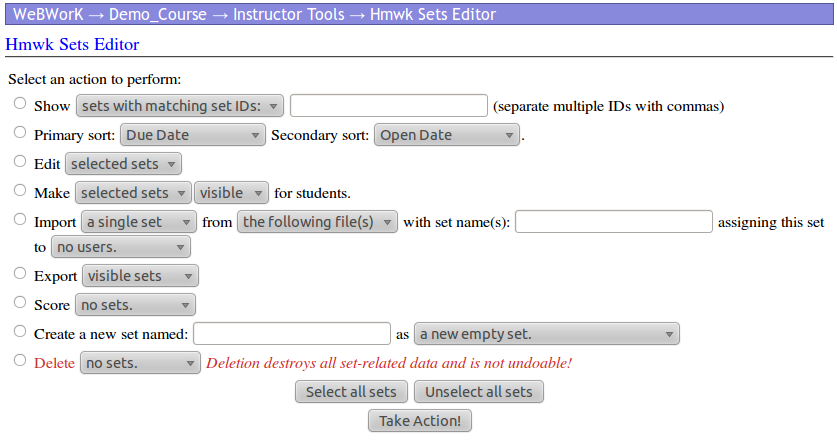Expand the Delete 'no sets.' dropdown

click(x=140, y=363)
